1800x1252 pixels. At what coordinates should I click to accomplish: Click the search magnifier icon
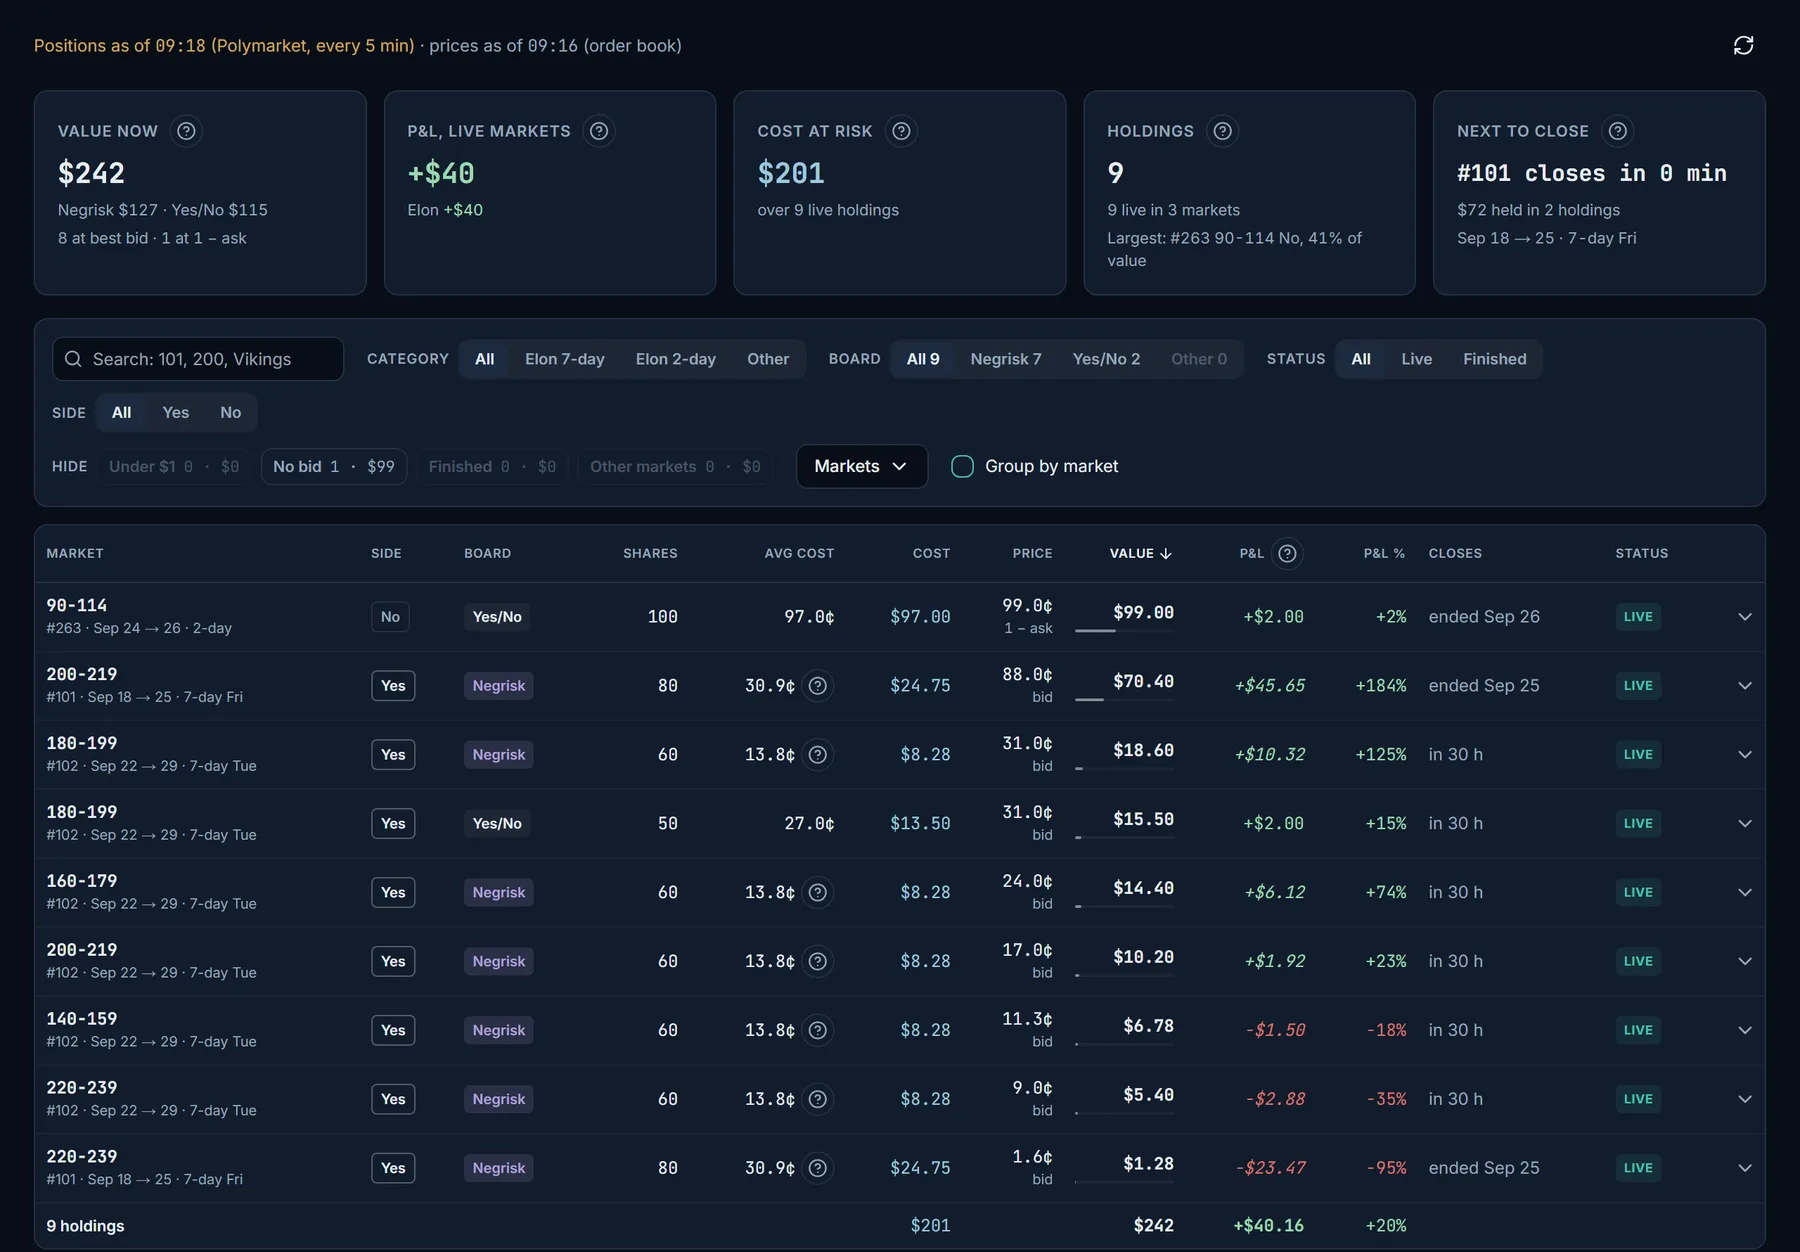coord(73,359)
